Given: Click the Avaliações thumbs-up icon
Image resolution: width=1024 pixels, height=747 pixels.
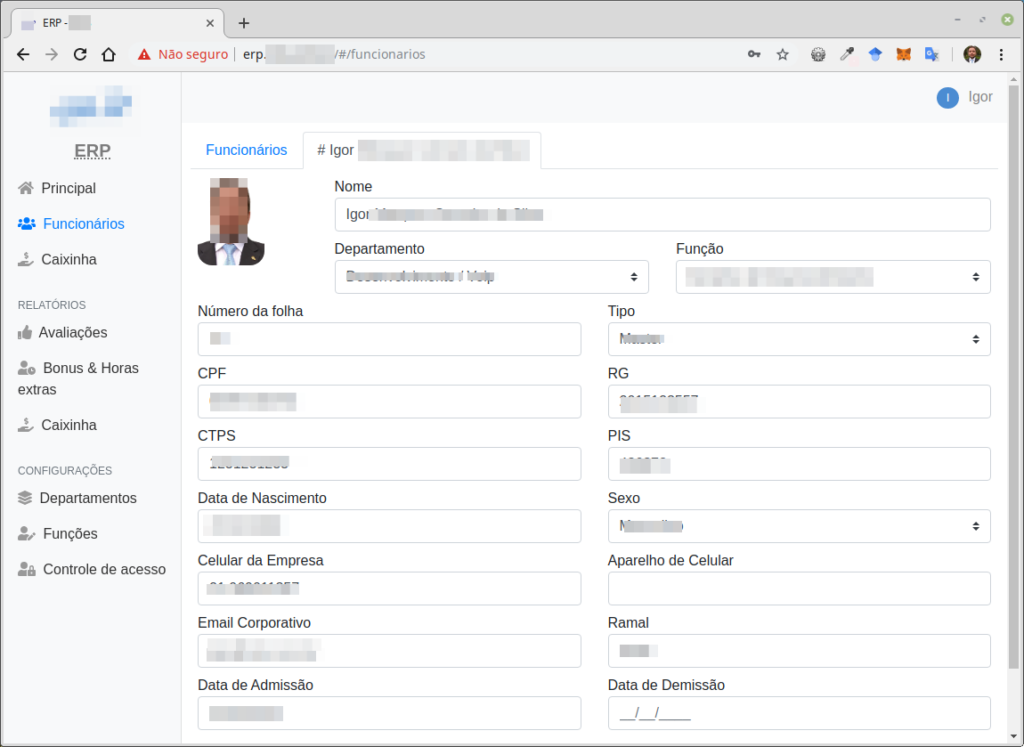Looking at the screenshot, I should [26, 332].
